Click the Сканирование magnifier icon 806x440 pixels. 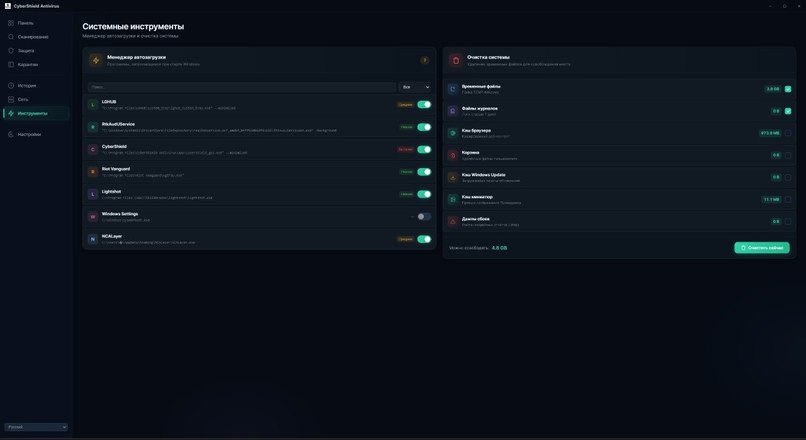[x=11, y=37]
